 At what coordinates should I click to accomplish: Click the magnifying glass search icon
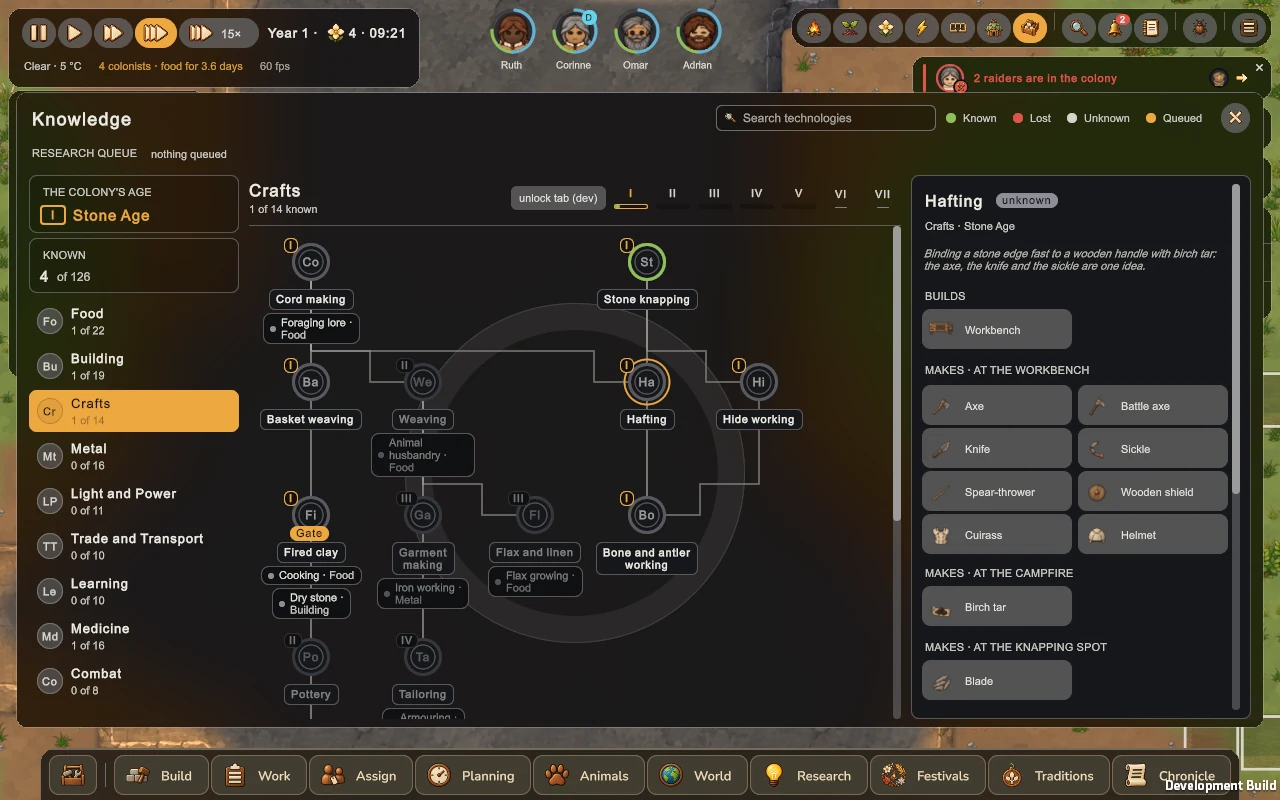[x=1078, y=29]
